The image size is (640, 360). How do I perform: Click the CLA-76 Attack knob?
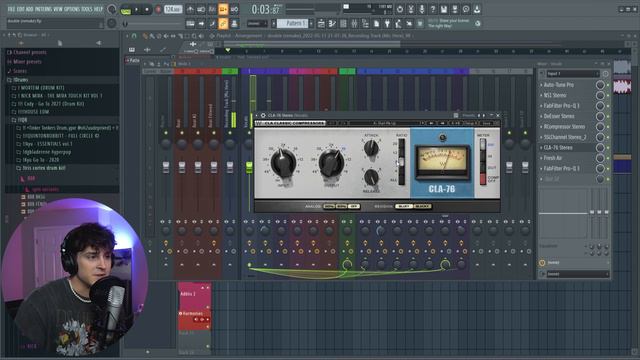(371, 148)
